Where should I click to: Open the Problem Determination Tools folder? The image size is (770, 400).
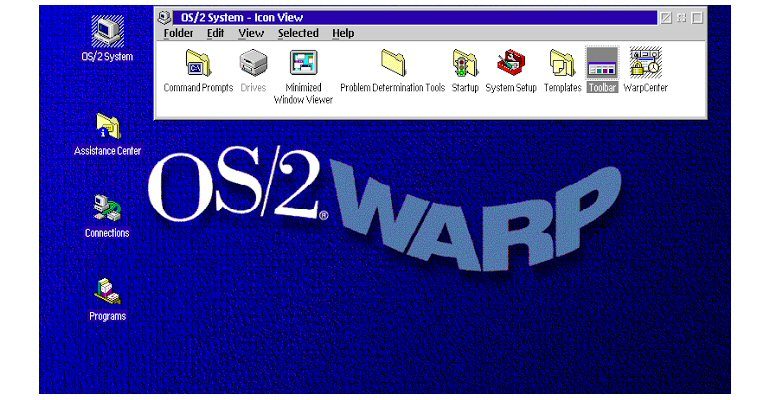[392, 64]
